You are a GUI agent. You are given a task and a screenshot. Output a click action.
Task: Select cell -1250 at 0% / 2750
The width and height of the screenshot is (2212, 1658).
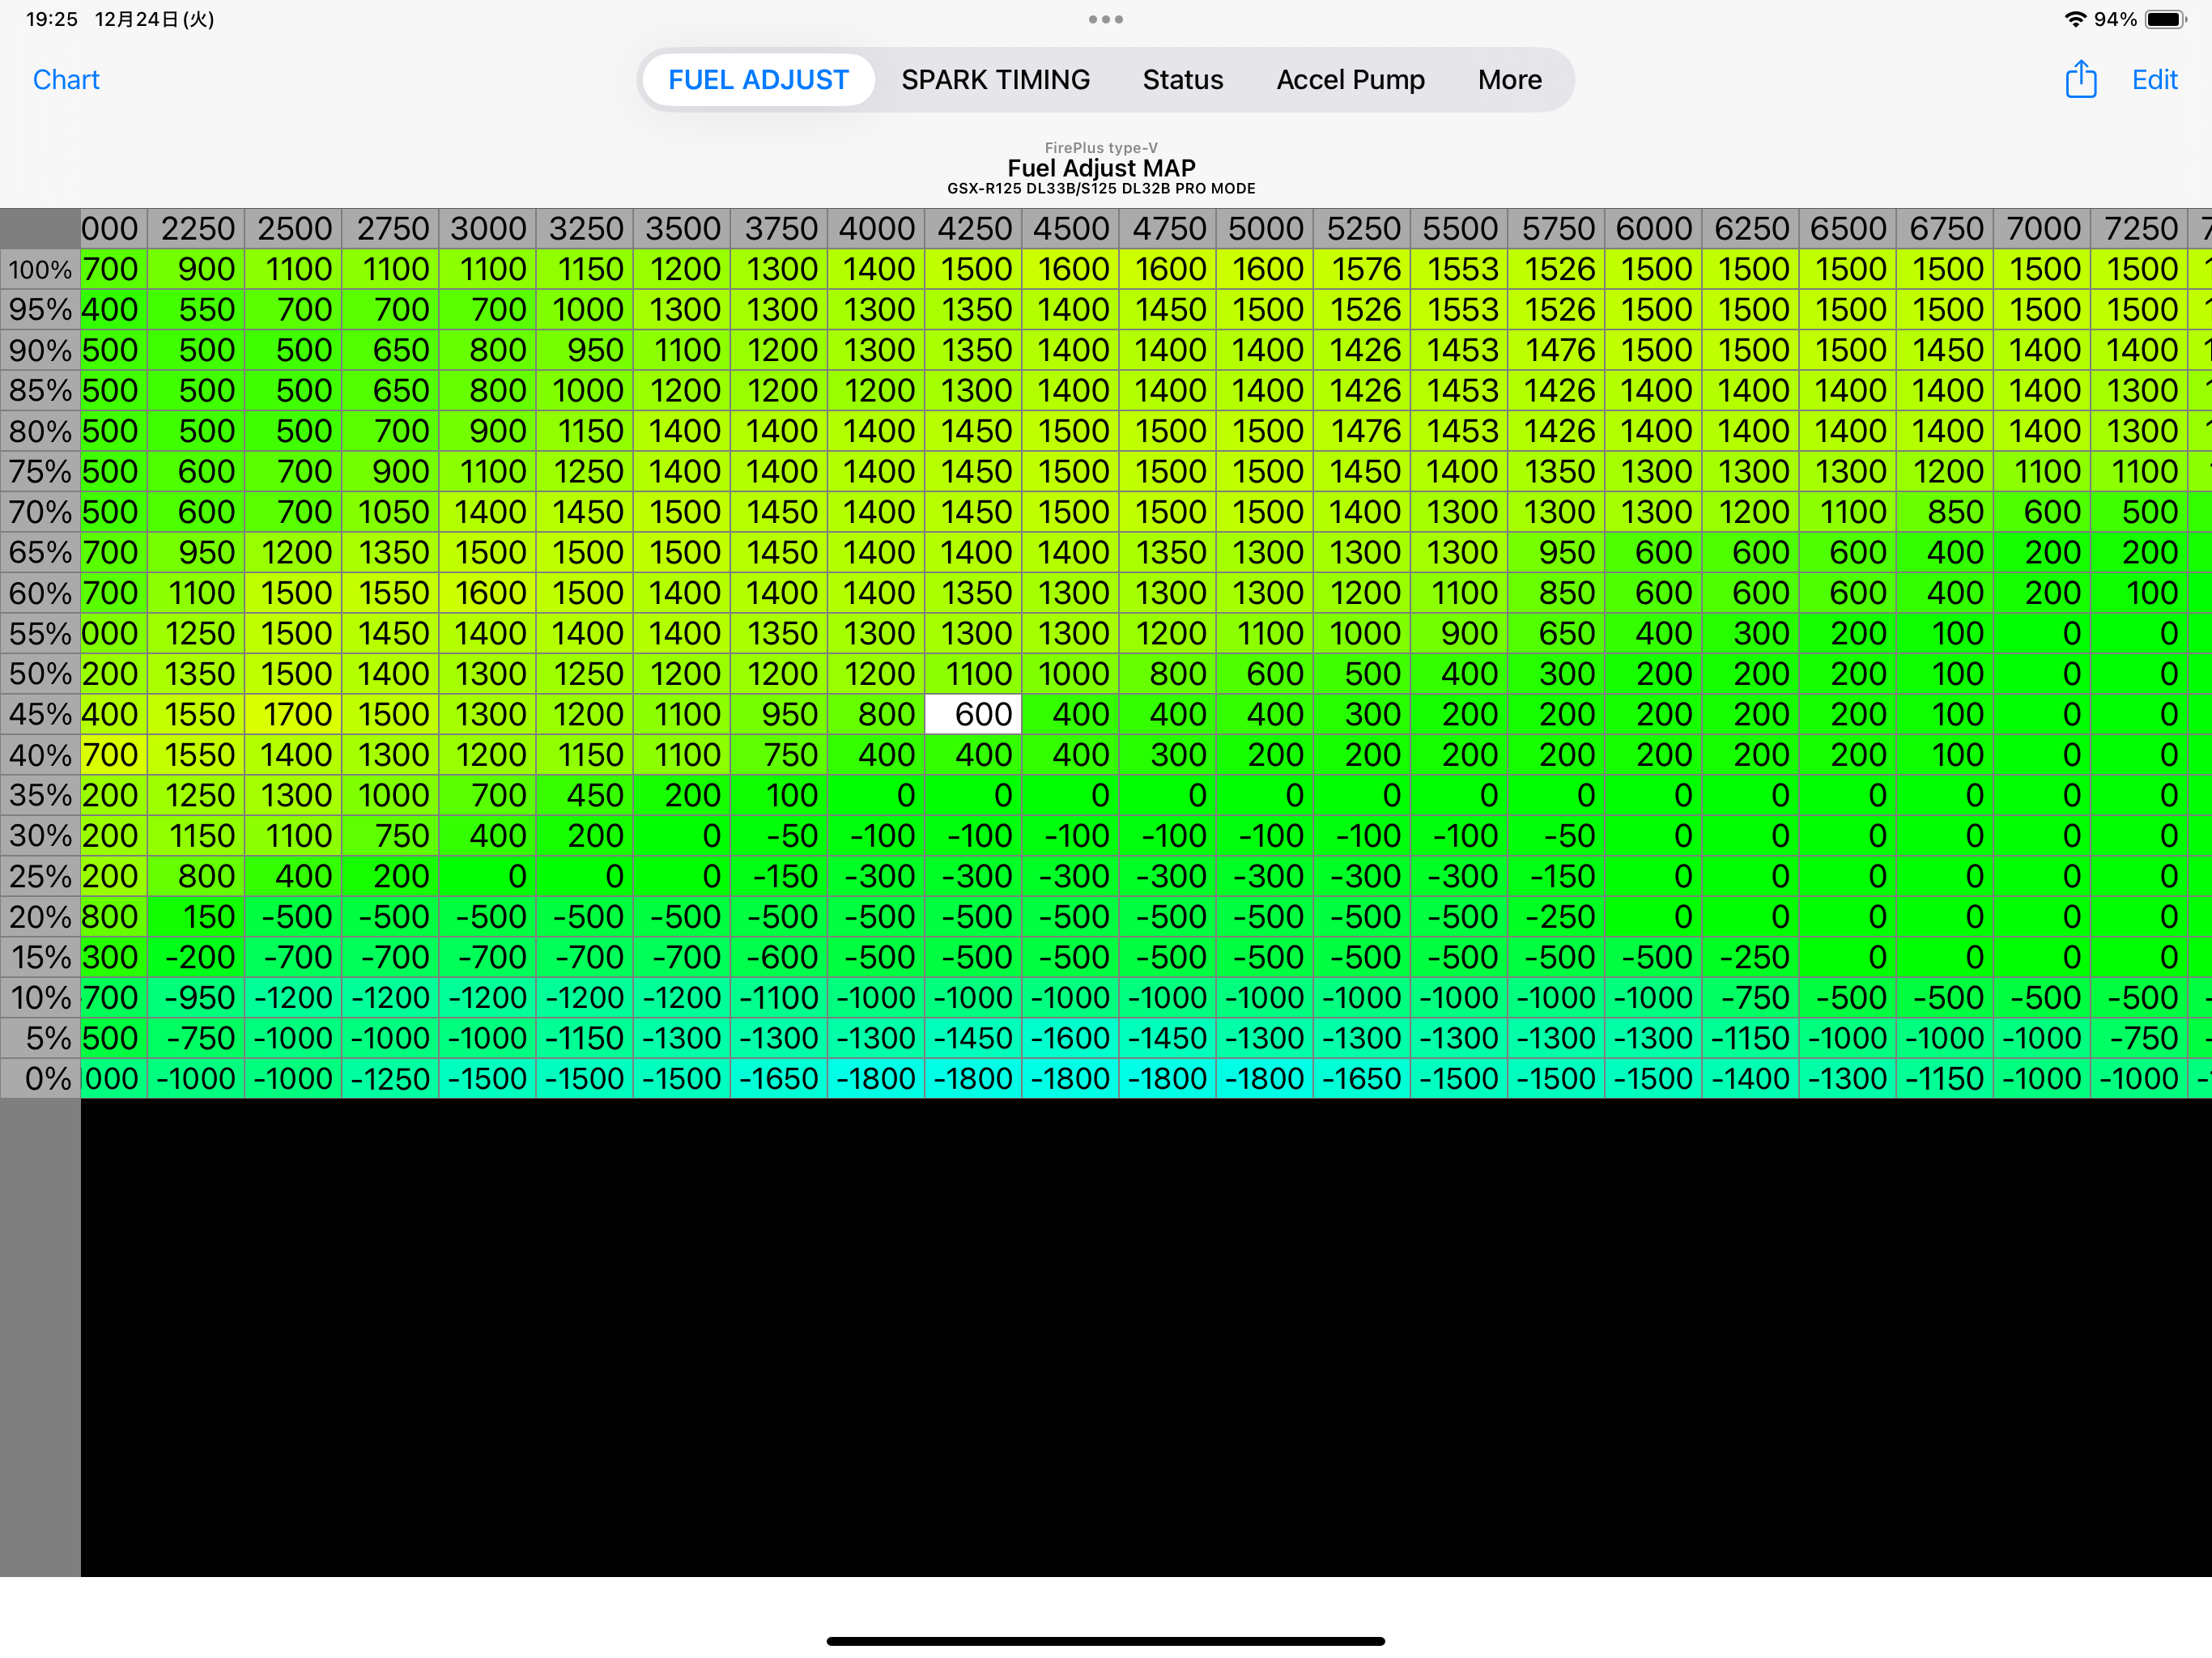coord(390,1078)
